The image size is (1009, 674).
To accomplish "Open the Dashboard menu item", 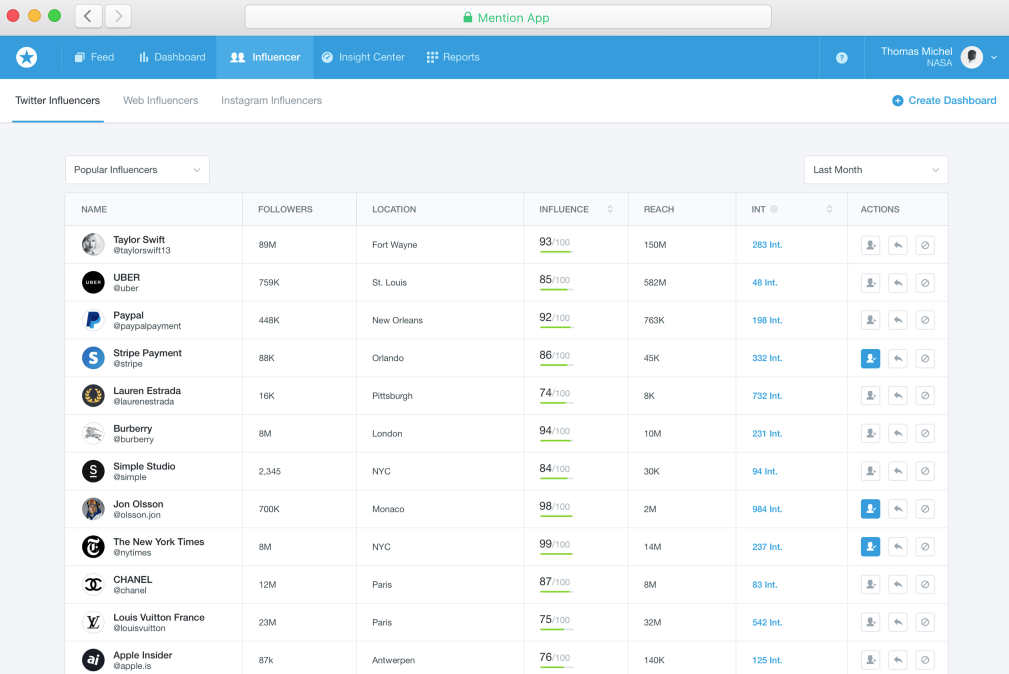I will coord(172,57).
